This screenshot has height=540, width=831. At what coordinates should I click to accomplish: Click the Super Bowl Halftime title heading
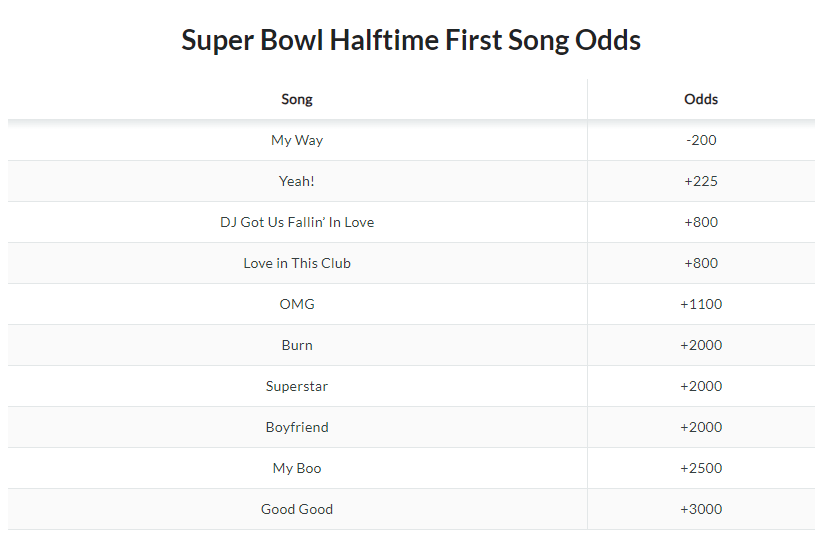click(x=411, y=40)
